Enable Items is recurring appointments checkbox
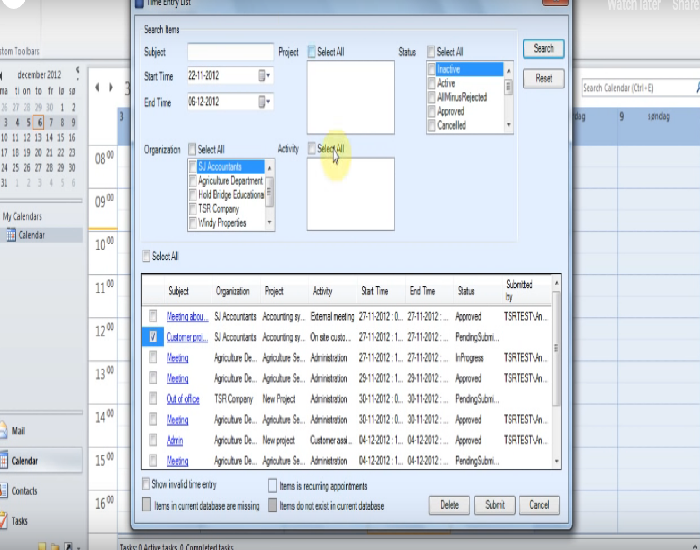The width and height of the screenshot is (700, 550). click(x=272, y=486)
